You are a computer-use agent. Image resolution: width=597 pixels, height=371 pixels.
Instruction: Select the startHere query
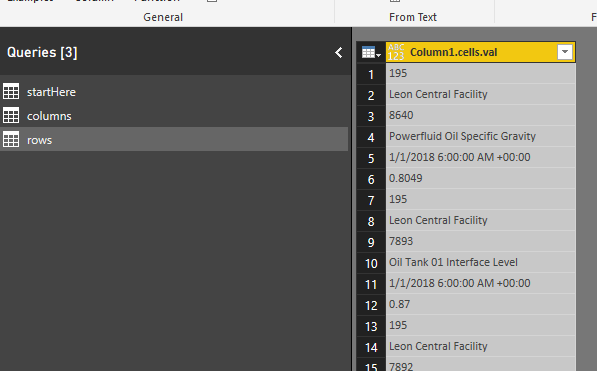click(x=174, y=92)
